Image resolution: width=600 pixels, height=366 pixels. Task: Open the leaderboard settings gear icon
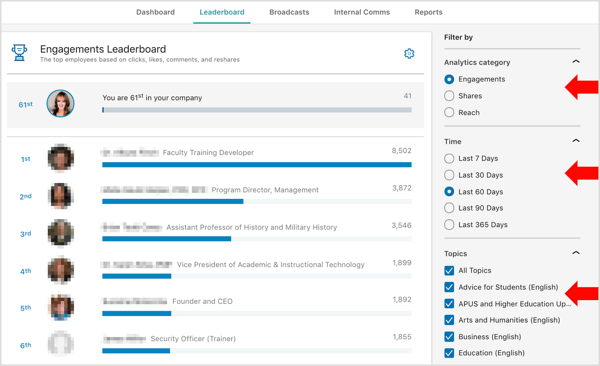409,54
